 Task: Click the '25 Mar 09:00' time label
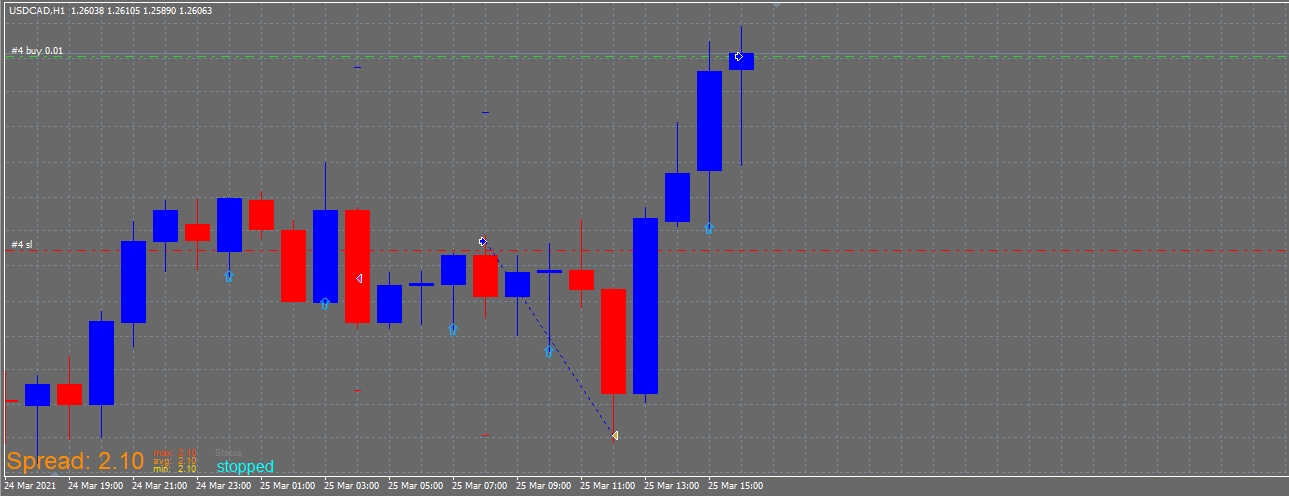point(544,486)
